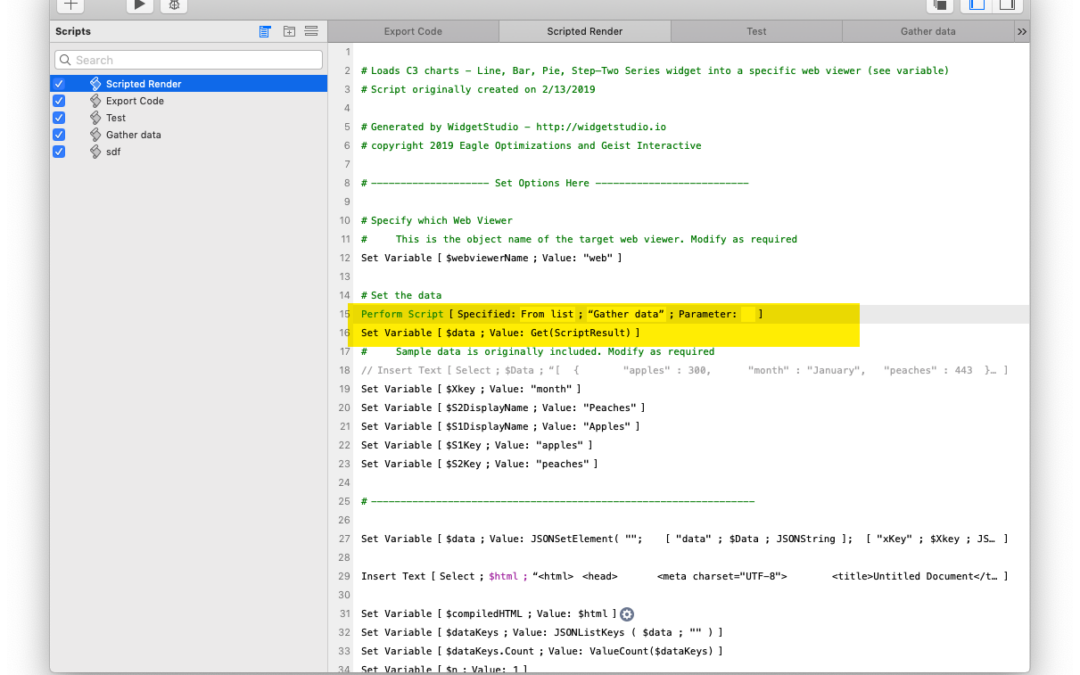This screenshot has width=1080, height=675.
Task: Select the Scripted Render tab
Action: click(585, 32)
